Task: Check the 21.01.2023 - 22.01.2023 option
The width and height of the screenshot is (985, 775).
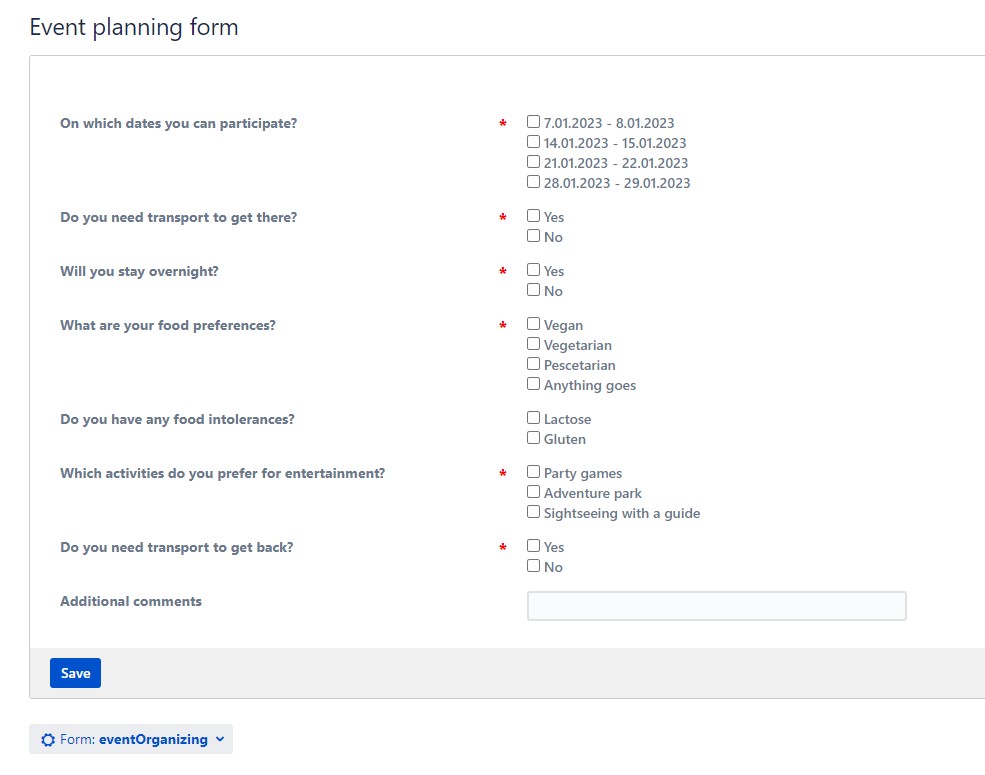Action: pyautogui.click(x=533, y=160)
